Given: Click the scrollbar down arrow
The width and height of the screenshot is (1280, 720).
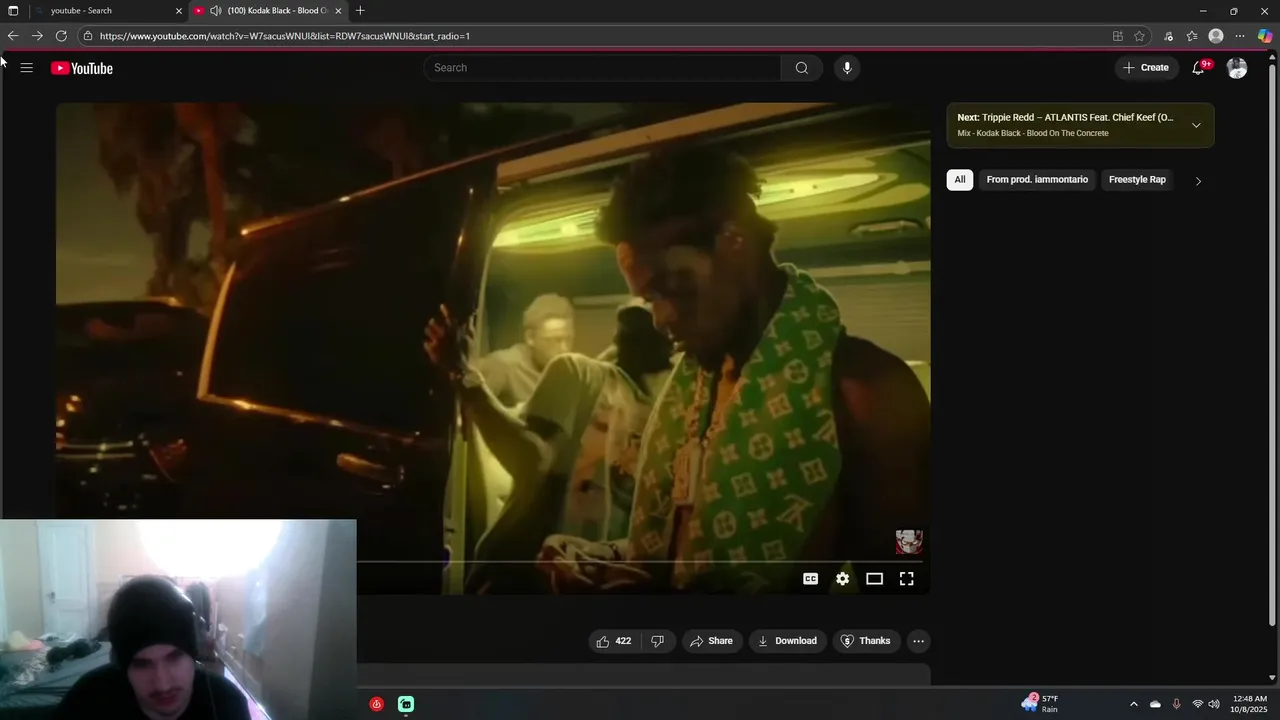Looking at the screenshot, I should 1273,677.
